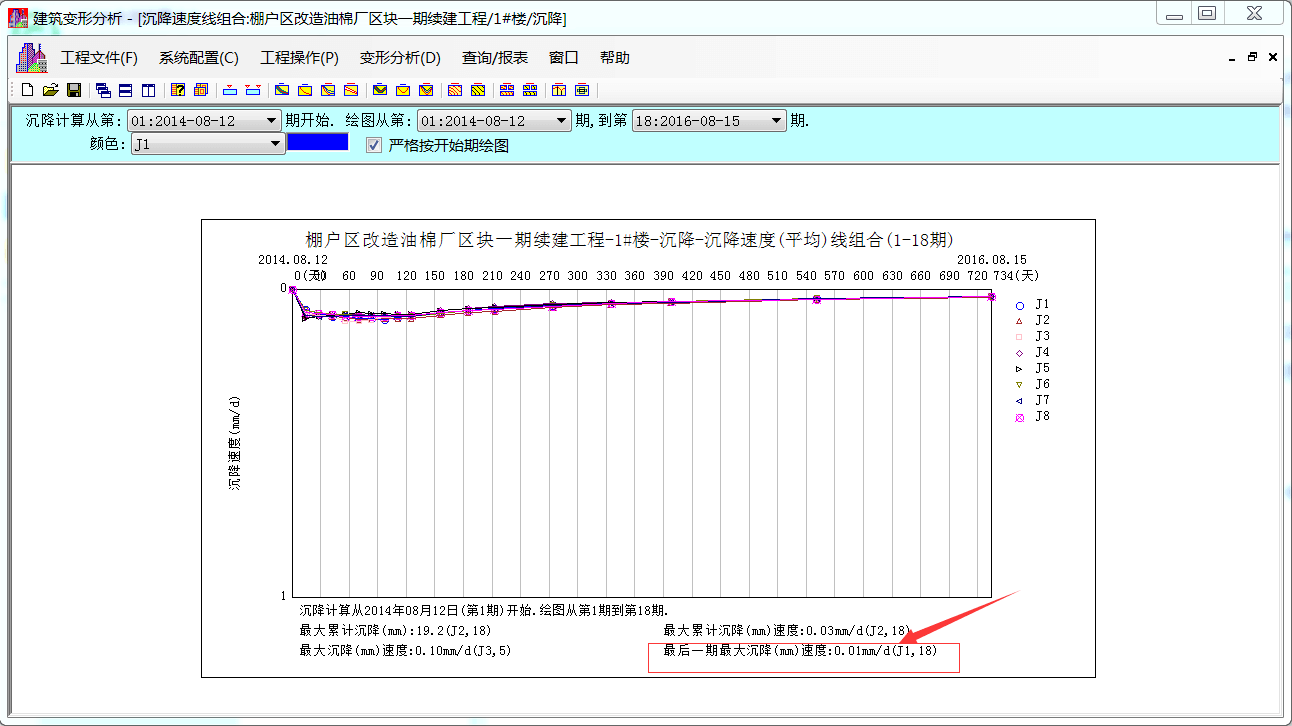
Task: Click the paired grid chart toolbar icon
Action: tap(507, 90)
